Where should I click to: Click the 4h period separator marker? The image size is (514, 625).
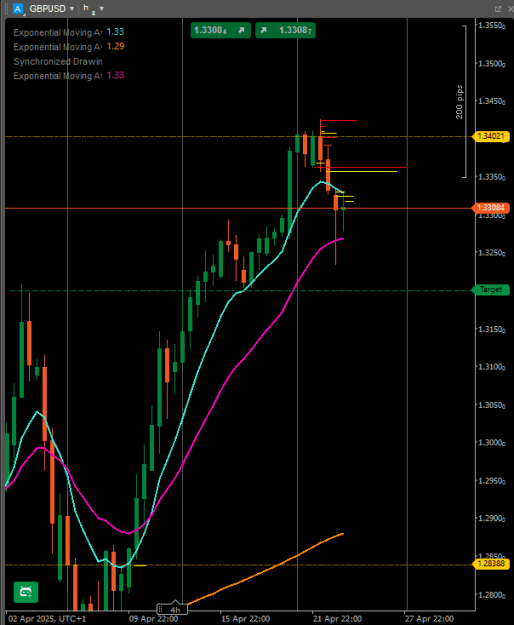pyautogui.click(x=172, y=609)
